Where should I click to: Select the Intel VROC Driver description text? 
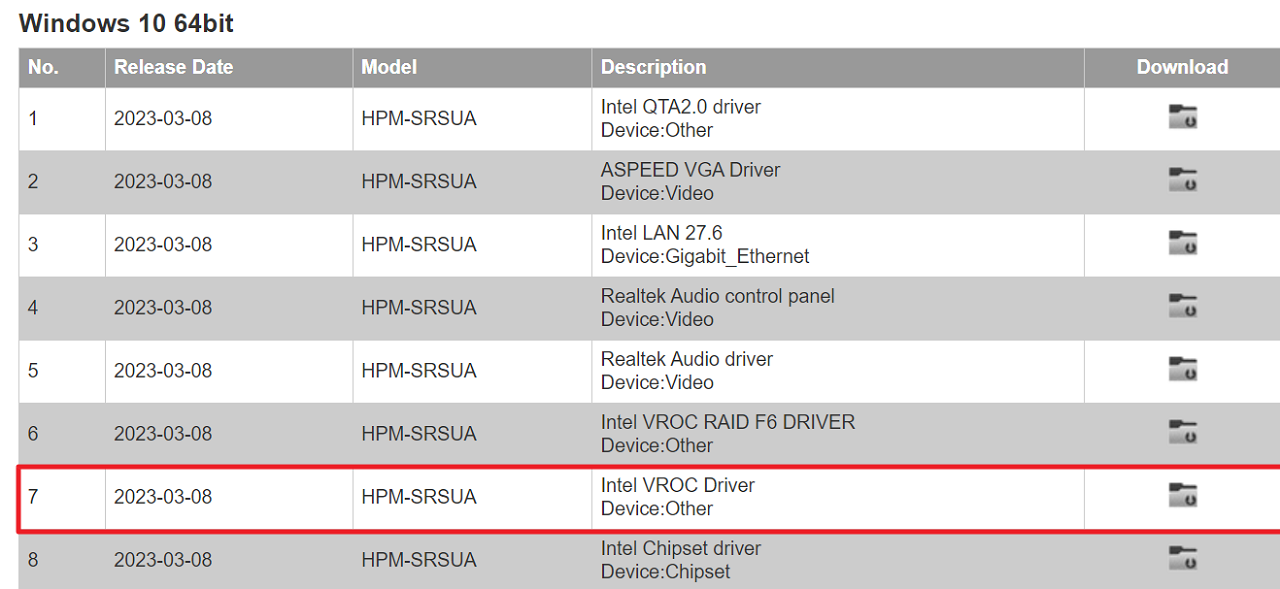[x=677, y=485]
